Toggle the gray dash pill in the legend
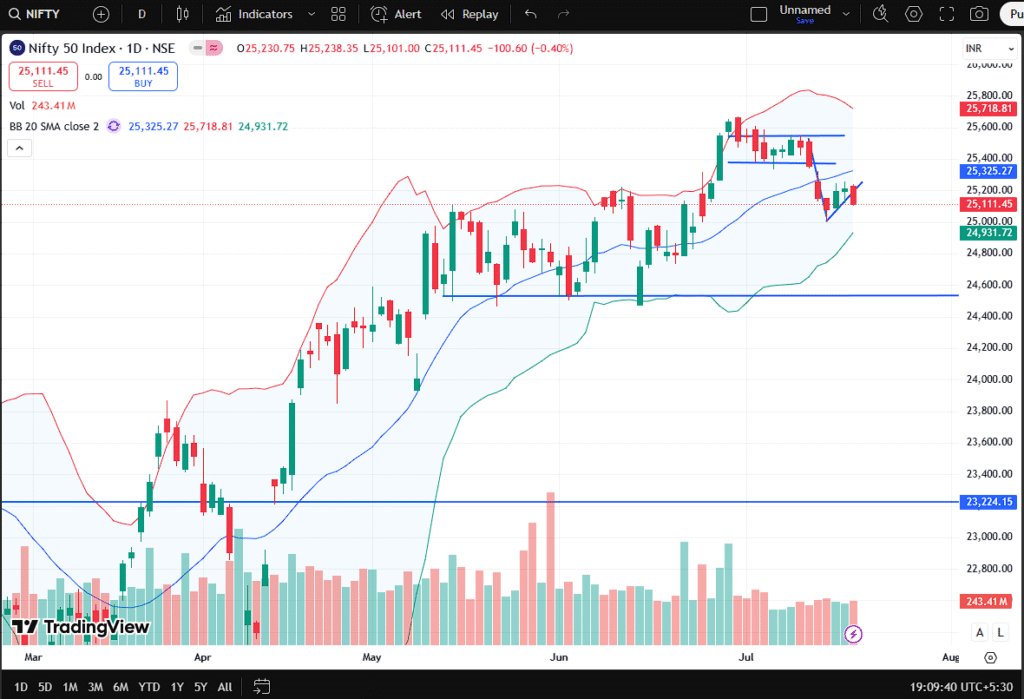1024x699 pixels. 197,48
